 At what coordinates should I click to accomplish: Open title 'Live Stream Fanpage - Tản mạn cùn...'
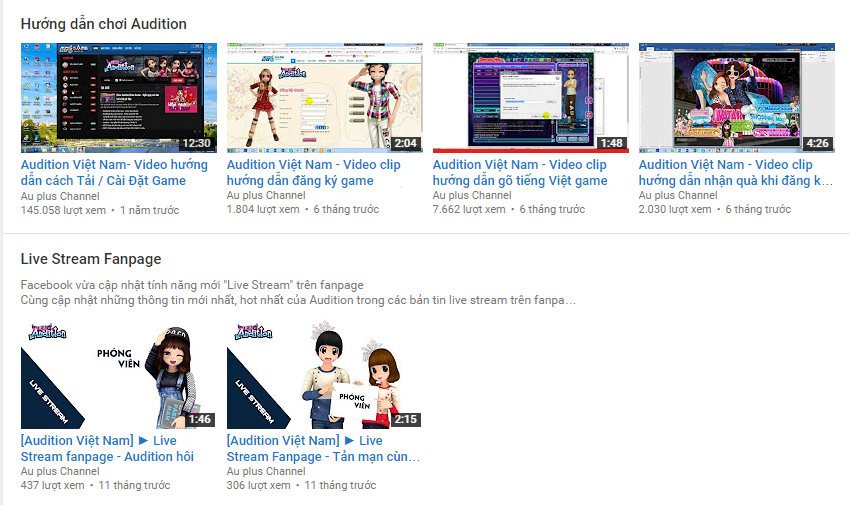(x=323, y=449)
